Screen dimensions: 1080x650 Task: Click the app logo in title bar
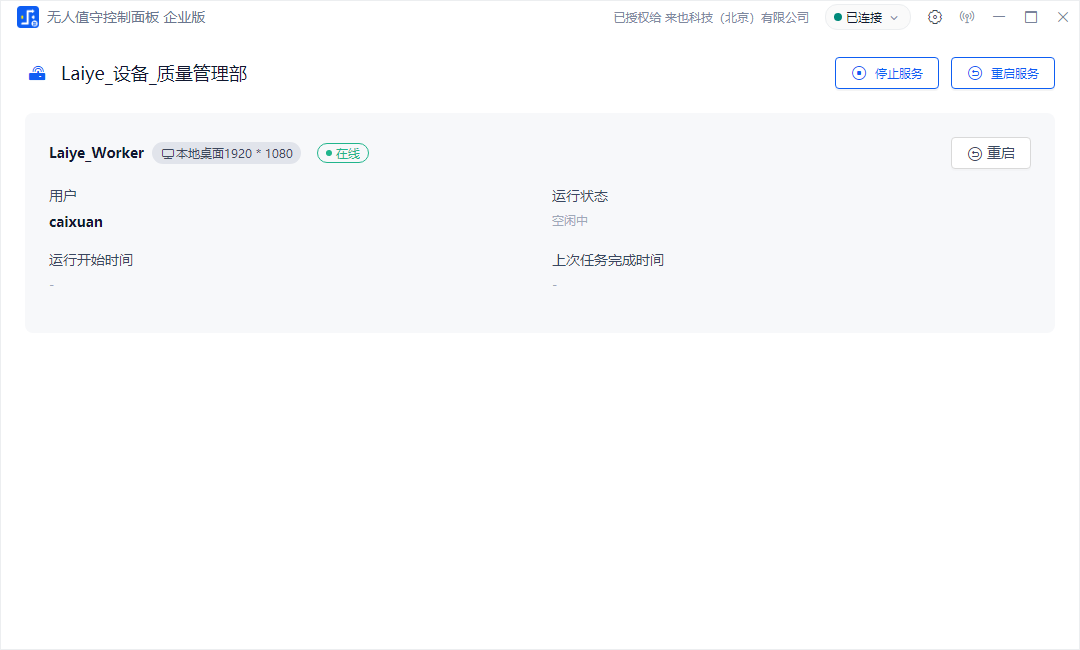pos(27,17)
